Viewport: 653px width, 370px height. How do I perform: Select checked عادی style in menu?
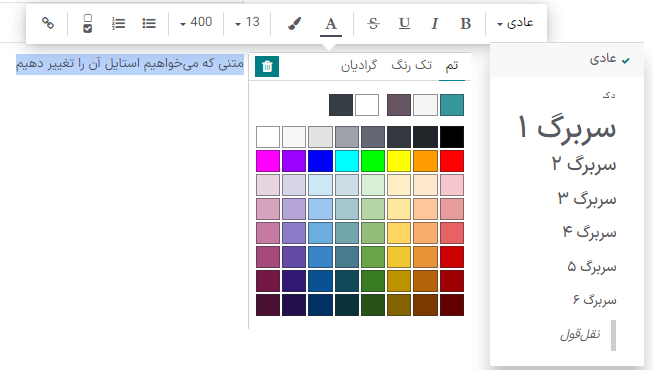pyautogui.click(x=567, y=60)
